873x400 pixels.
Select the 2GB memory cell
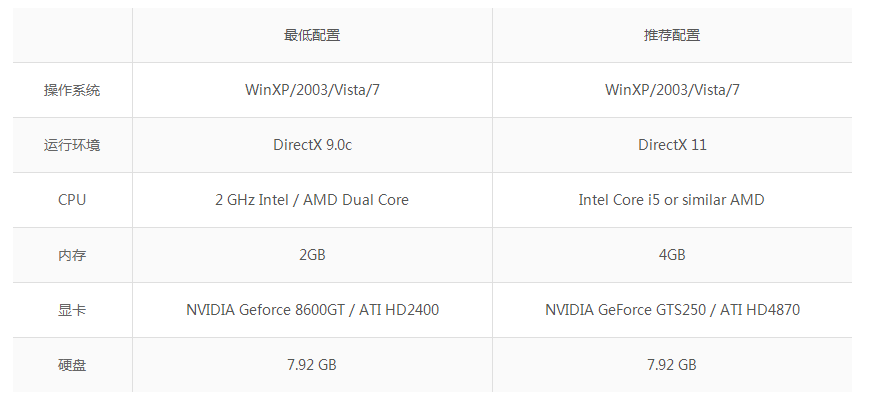[312, 255]
